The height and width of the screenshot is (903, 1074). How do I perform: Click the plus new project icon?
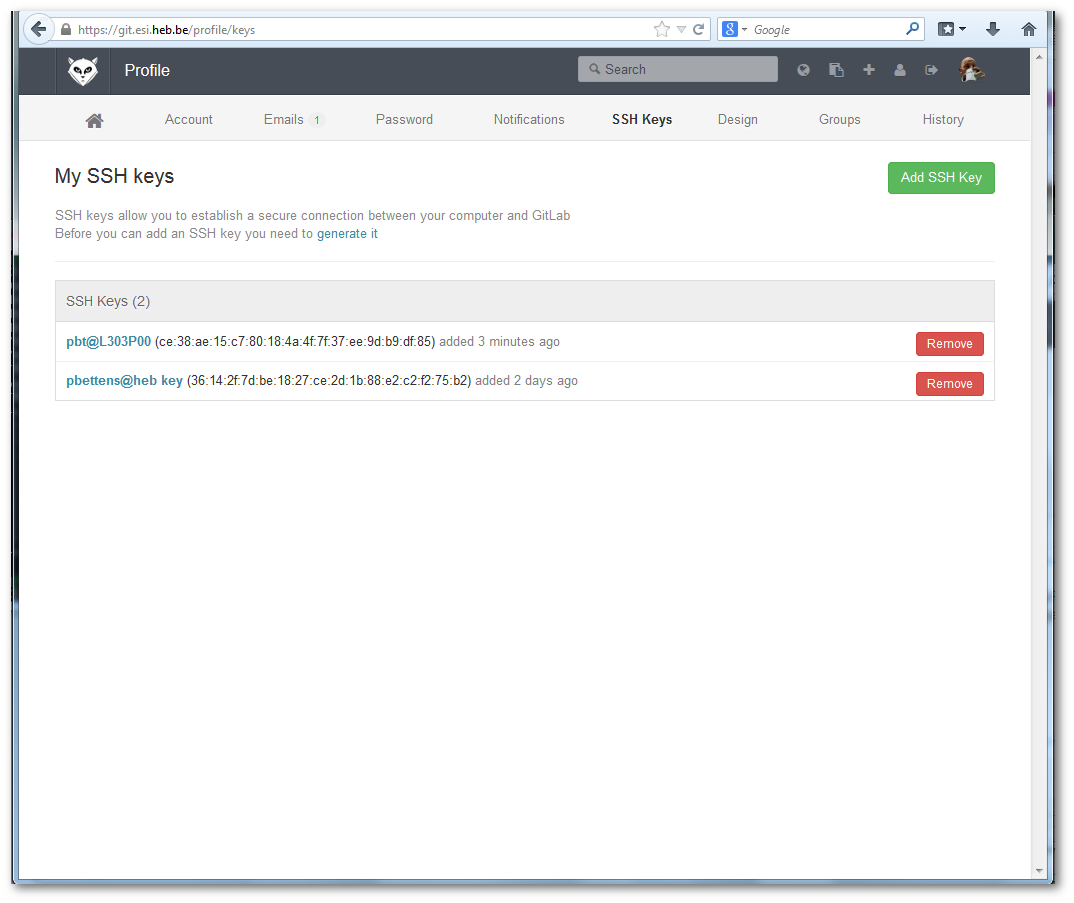(869, 70)
